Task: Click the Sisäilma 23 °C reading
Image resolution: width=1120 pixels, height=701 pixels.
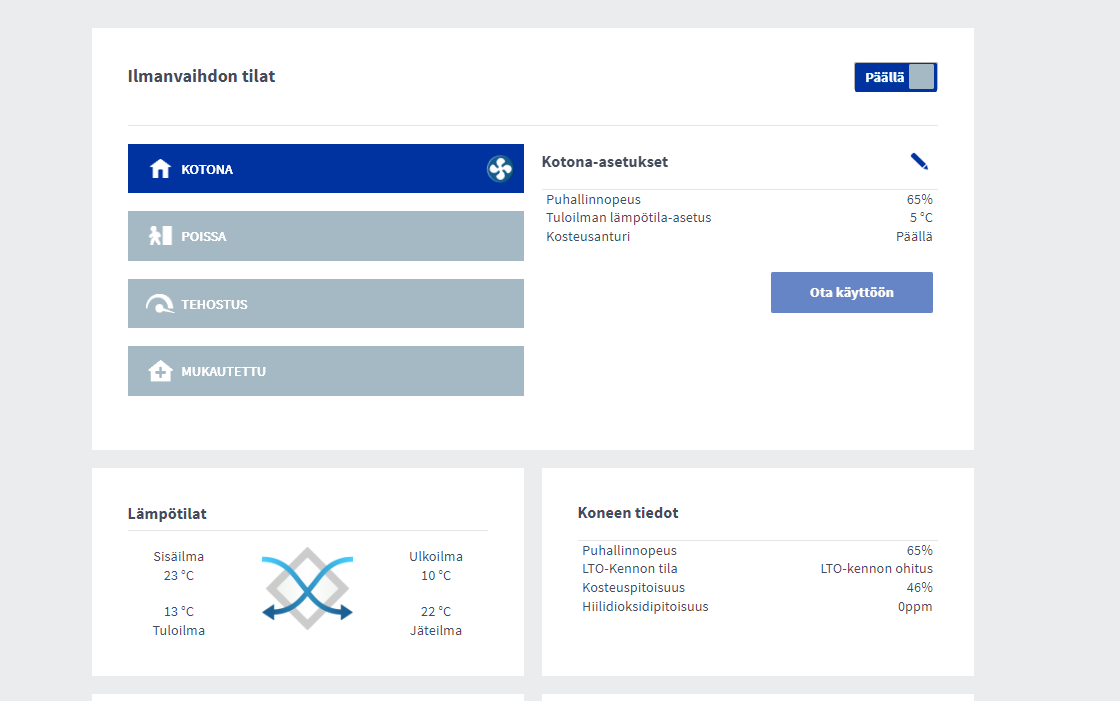Action: pos(179,566)
